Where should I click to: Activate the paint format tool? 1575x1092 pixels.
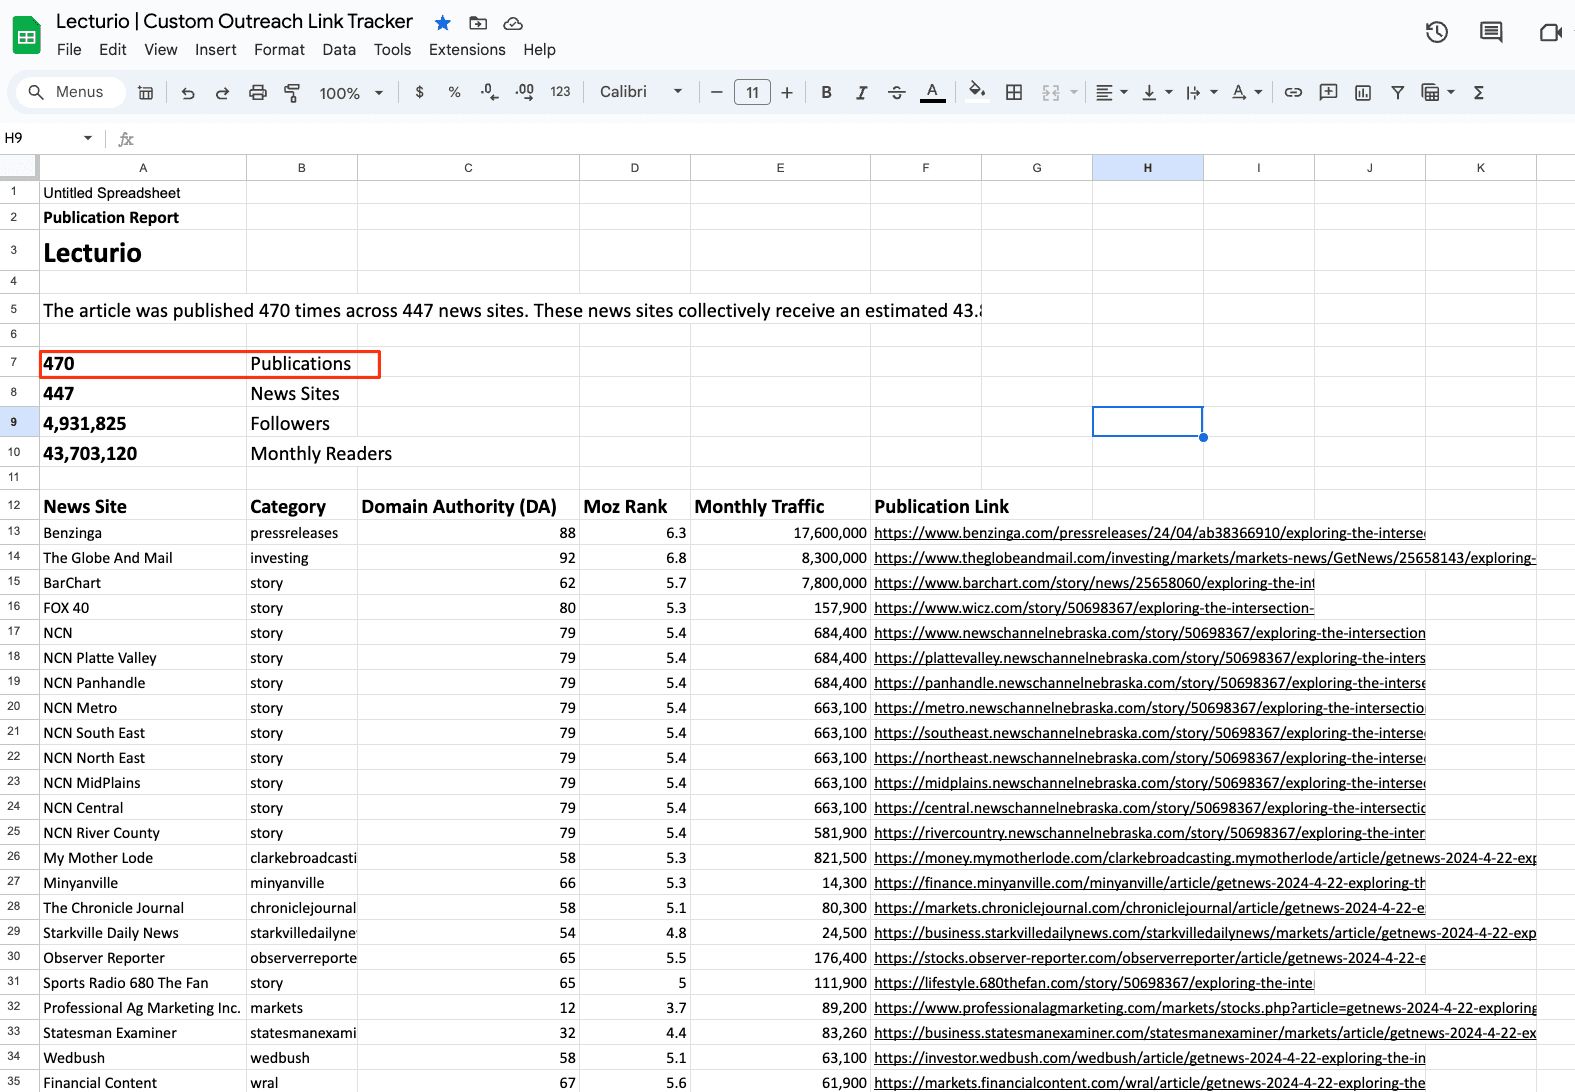click(x=292, y=92)
